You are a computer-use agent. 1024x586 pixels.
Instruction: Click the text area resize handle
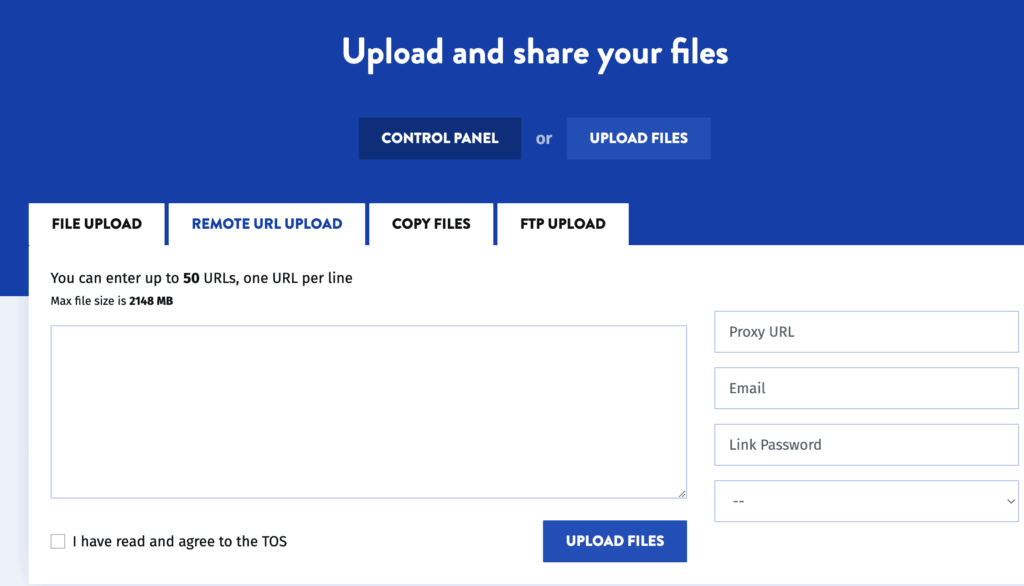point(682,493)
